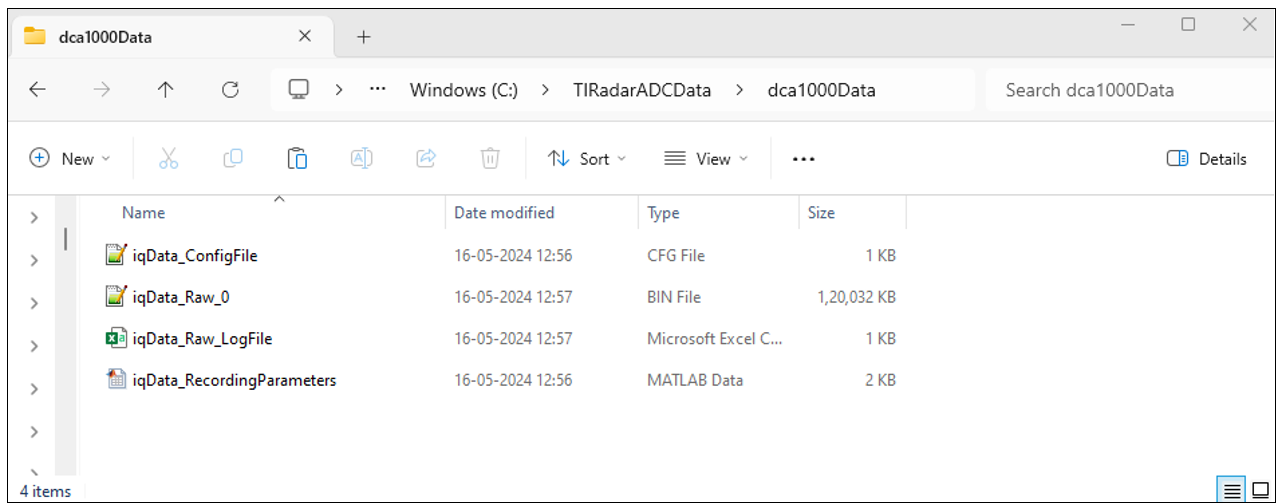Click the Copy icon in toolbar
This screenshot has width=1278, height=503.
pyautogui.click(x=232, y=158)
